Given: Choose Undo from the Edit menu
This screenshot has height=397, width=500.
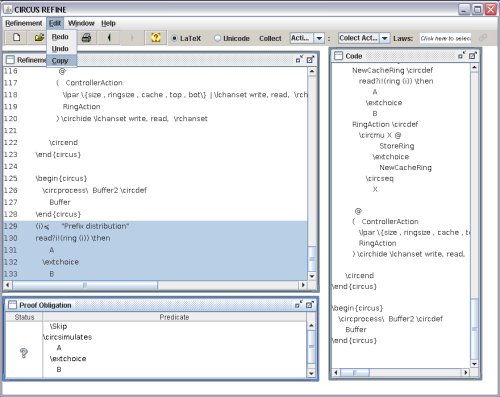Looking at the screenshot, I should [x=62, y=49].
